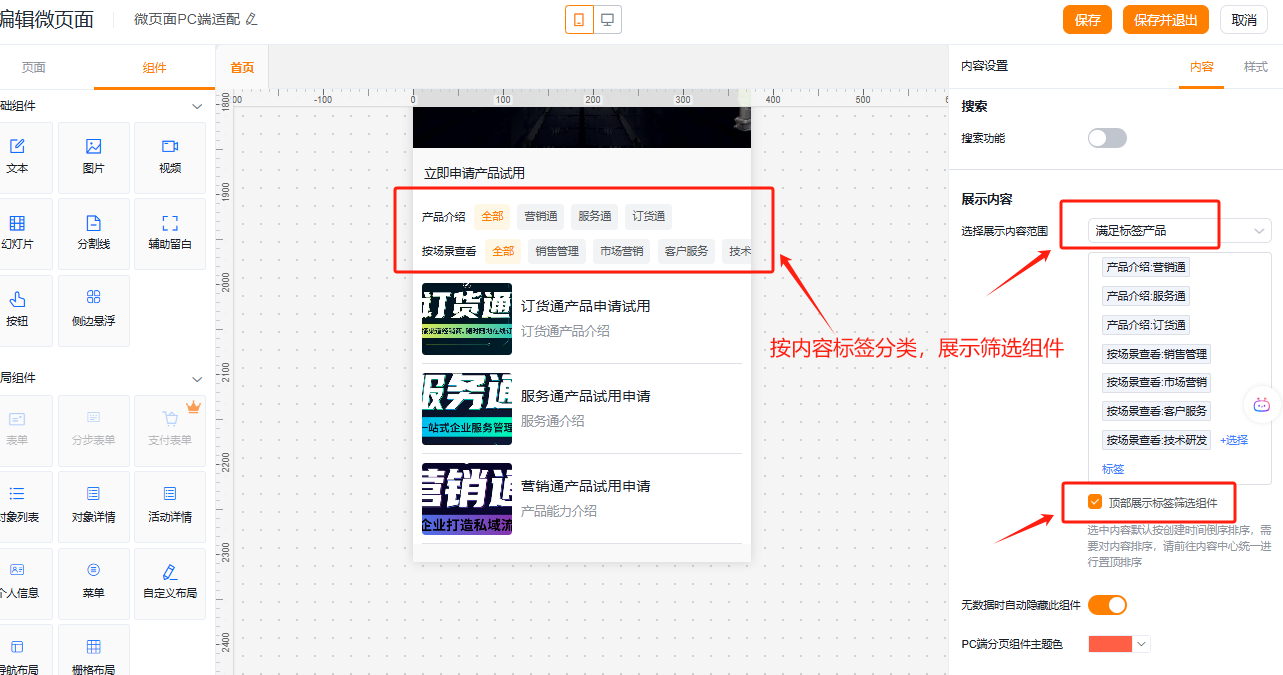The height and width of the screenshot is (675, 1283).
Task: Add the 支付表单 payment form component
Action: pos(170,430)
